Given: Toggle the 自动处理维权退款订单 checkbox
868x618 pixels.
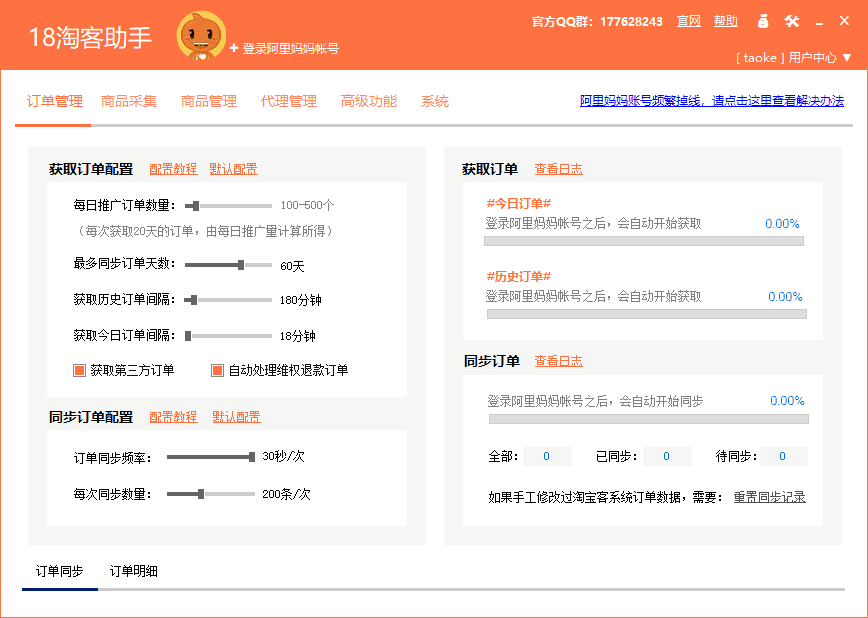Looking at the screenshot, I should (x=217, y=370).
